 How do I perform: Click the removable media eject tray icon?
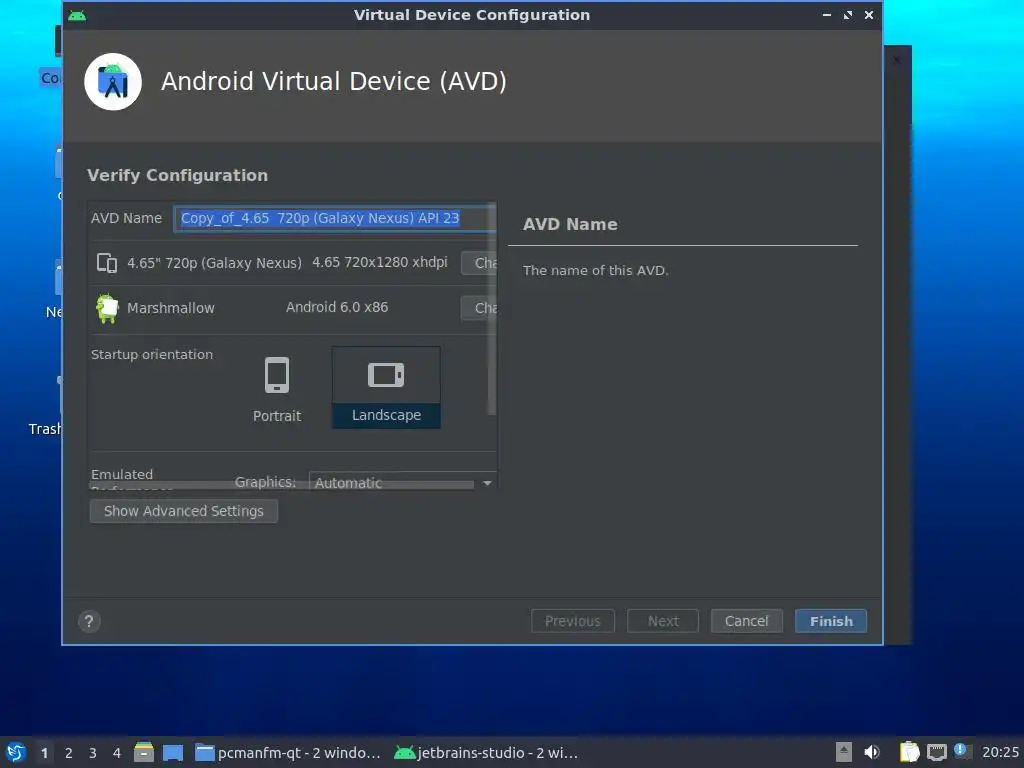pos(844,752)
